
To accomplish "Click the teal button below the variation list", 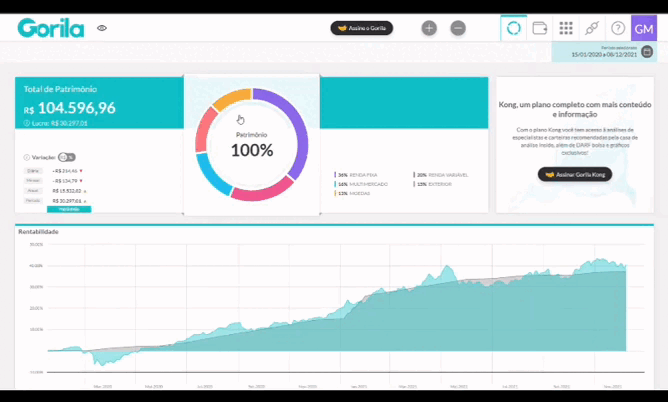I will click(x=69, y=209).
